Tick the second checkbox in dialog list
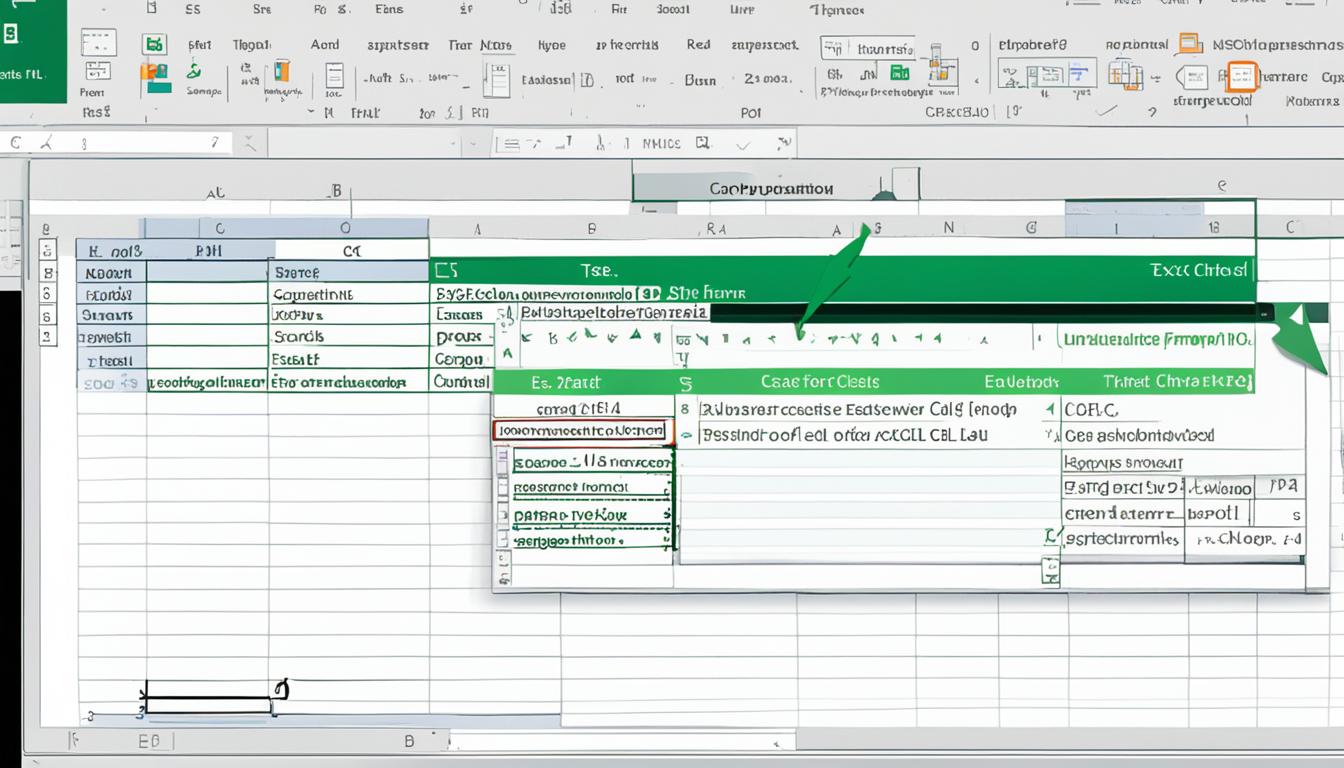1344x768 pixels. (x=504, y=488)
